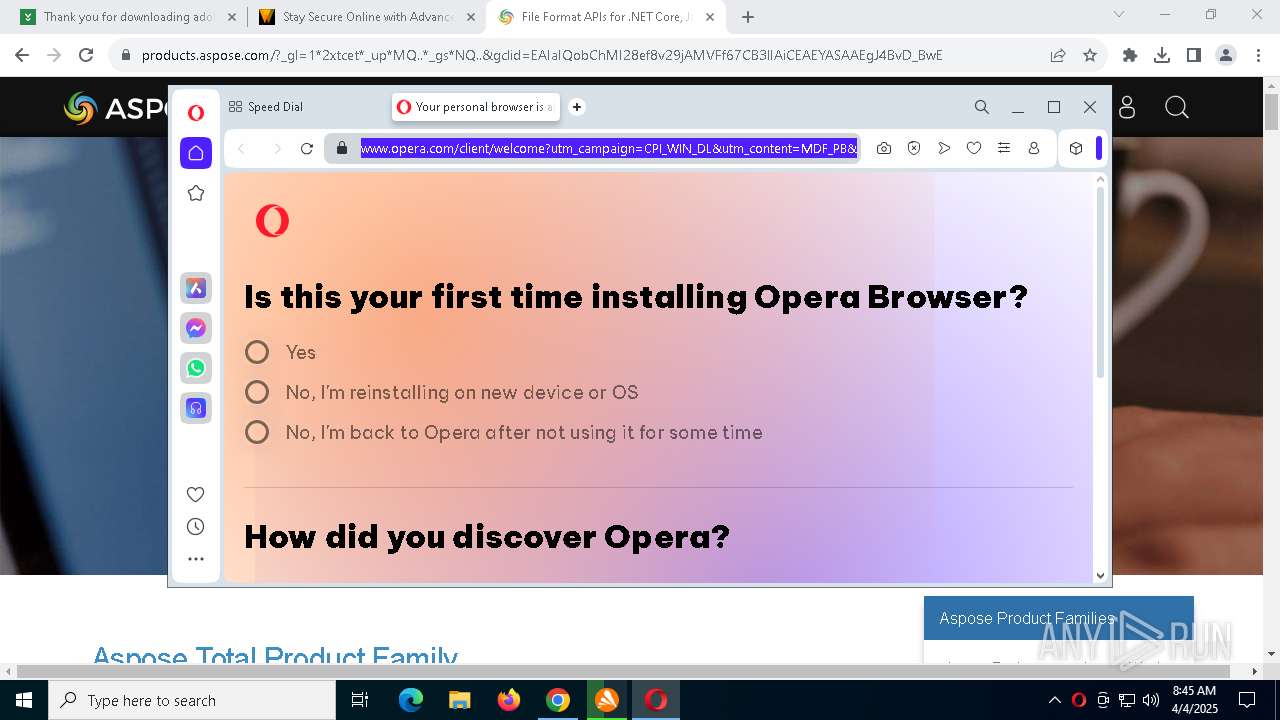This screenshot has height=720, width=1280.
Task: Click the taskbar search box
Action: coord(192,700)
